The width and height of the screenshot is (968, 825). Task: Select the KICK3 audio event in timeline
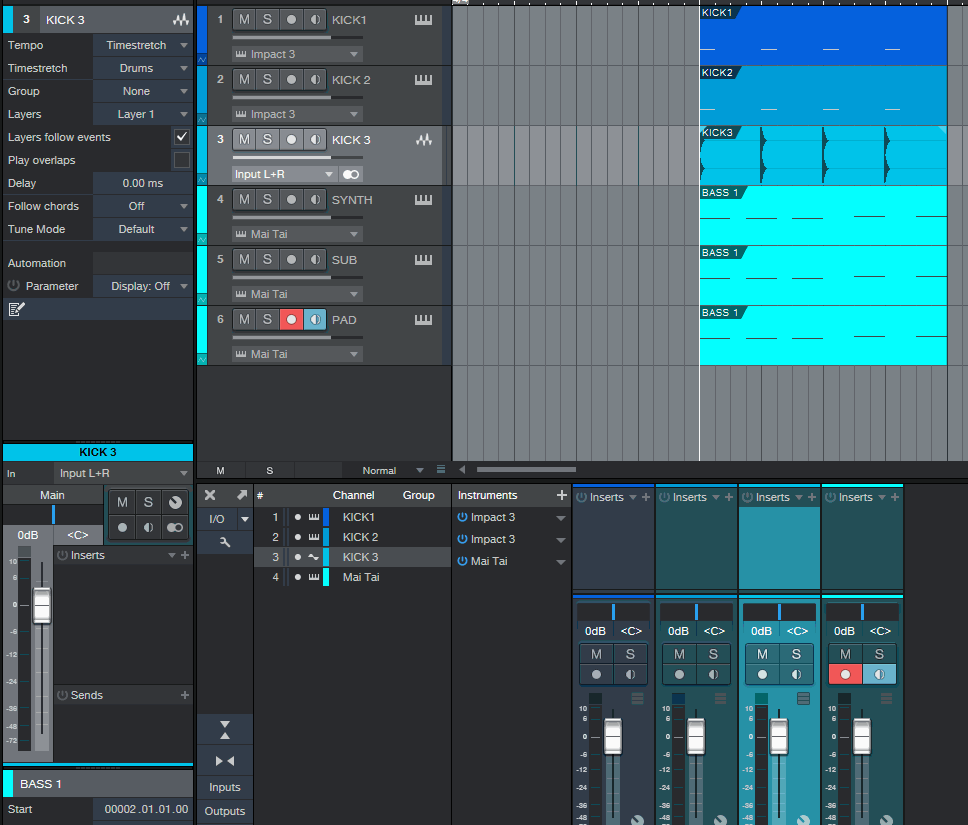click(x=823, y=156)
